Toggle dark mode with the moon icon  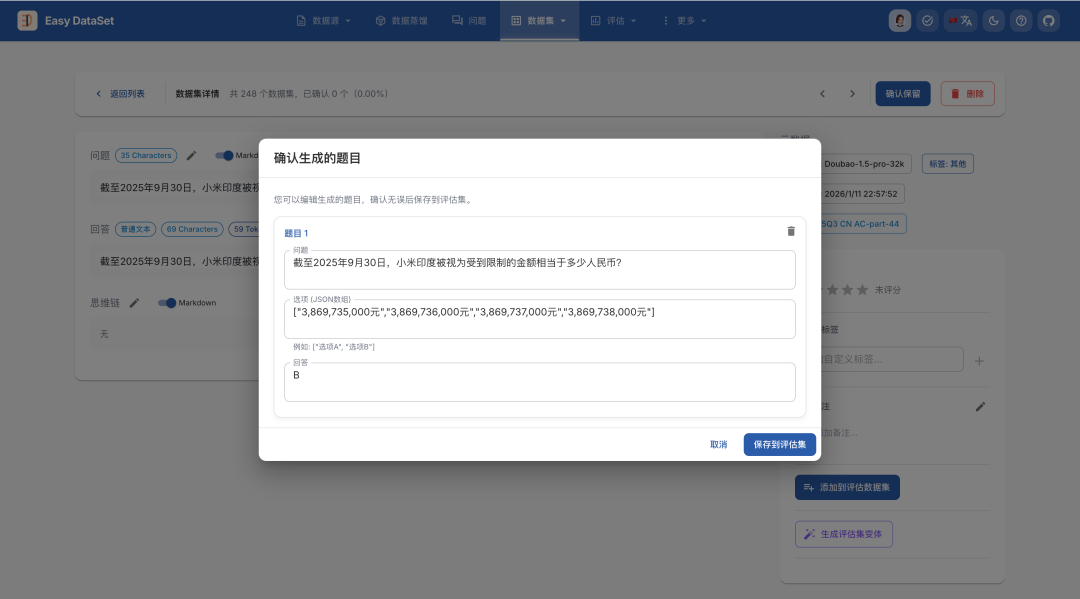(993, 21)
